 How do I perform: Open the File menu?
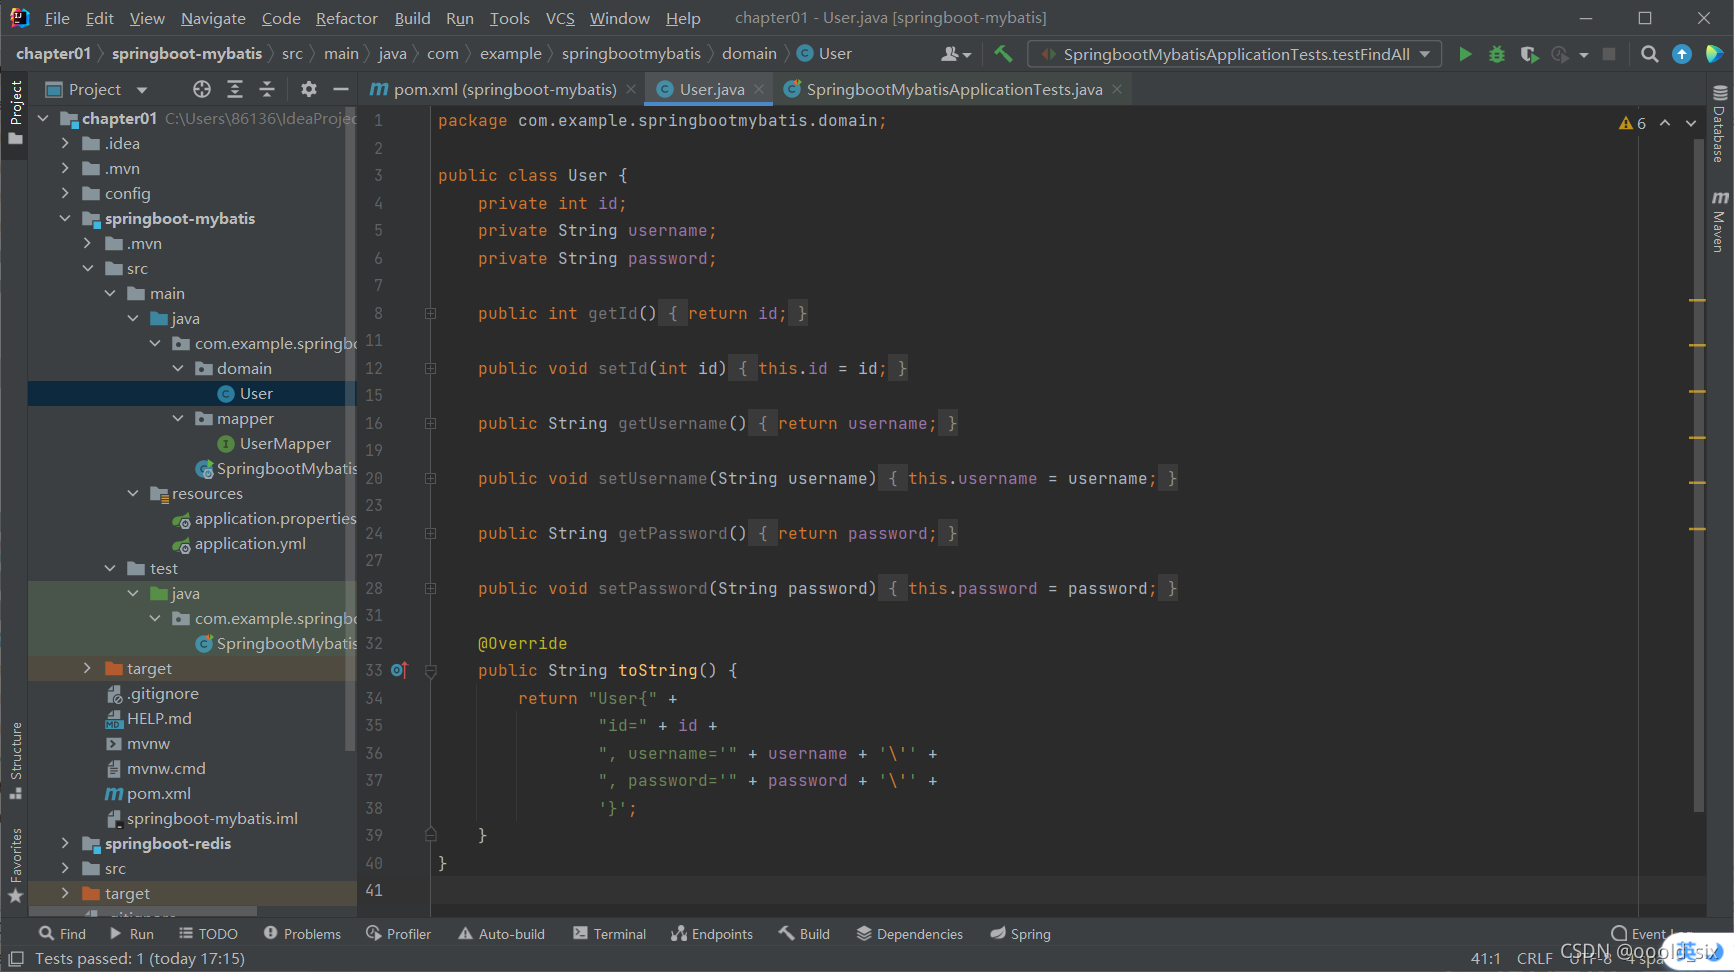click(57, 18)
